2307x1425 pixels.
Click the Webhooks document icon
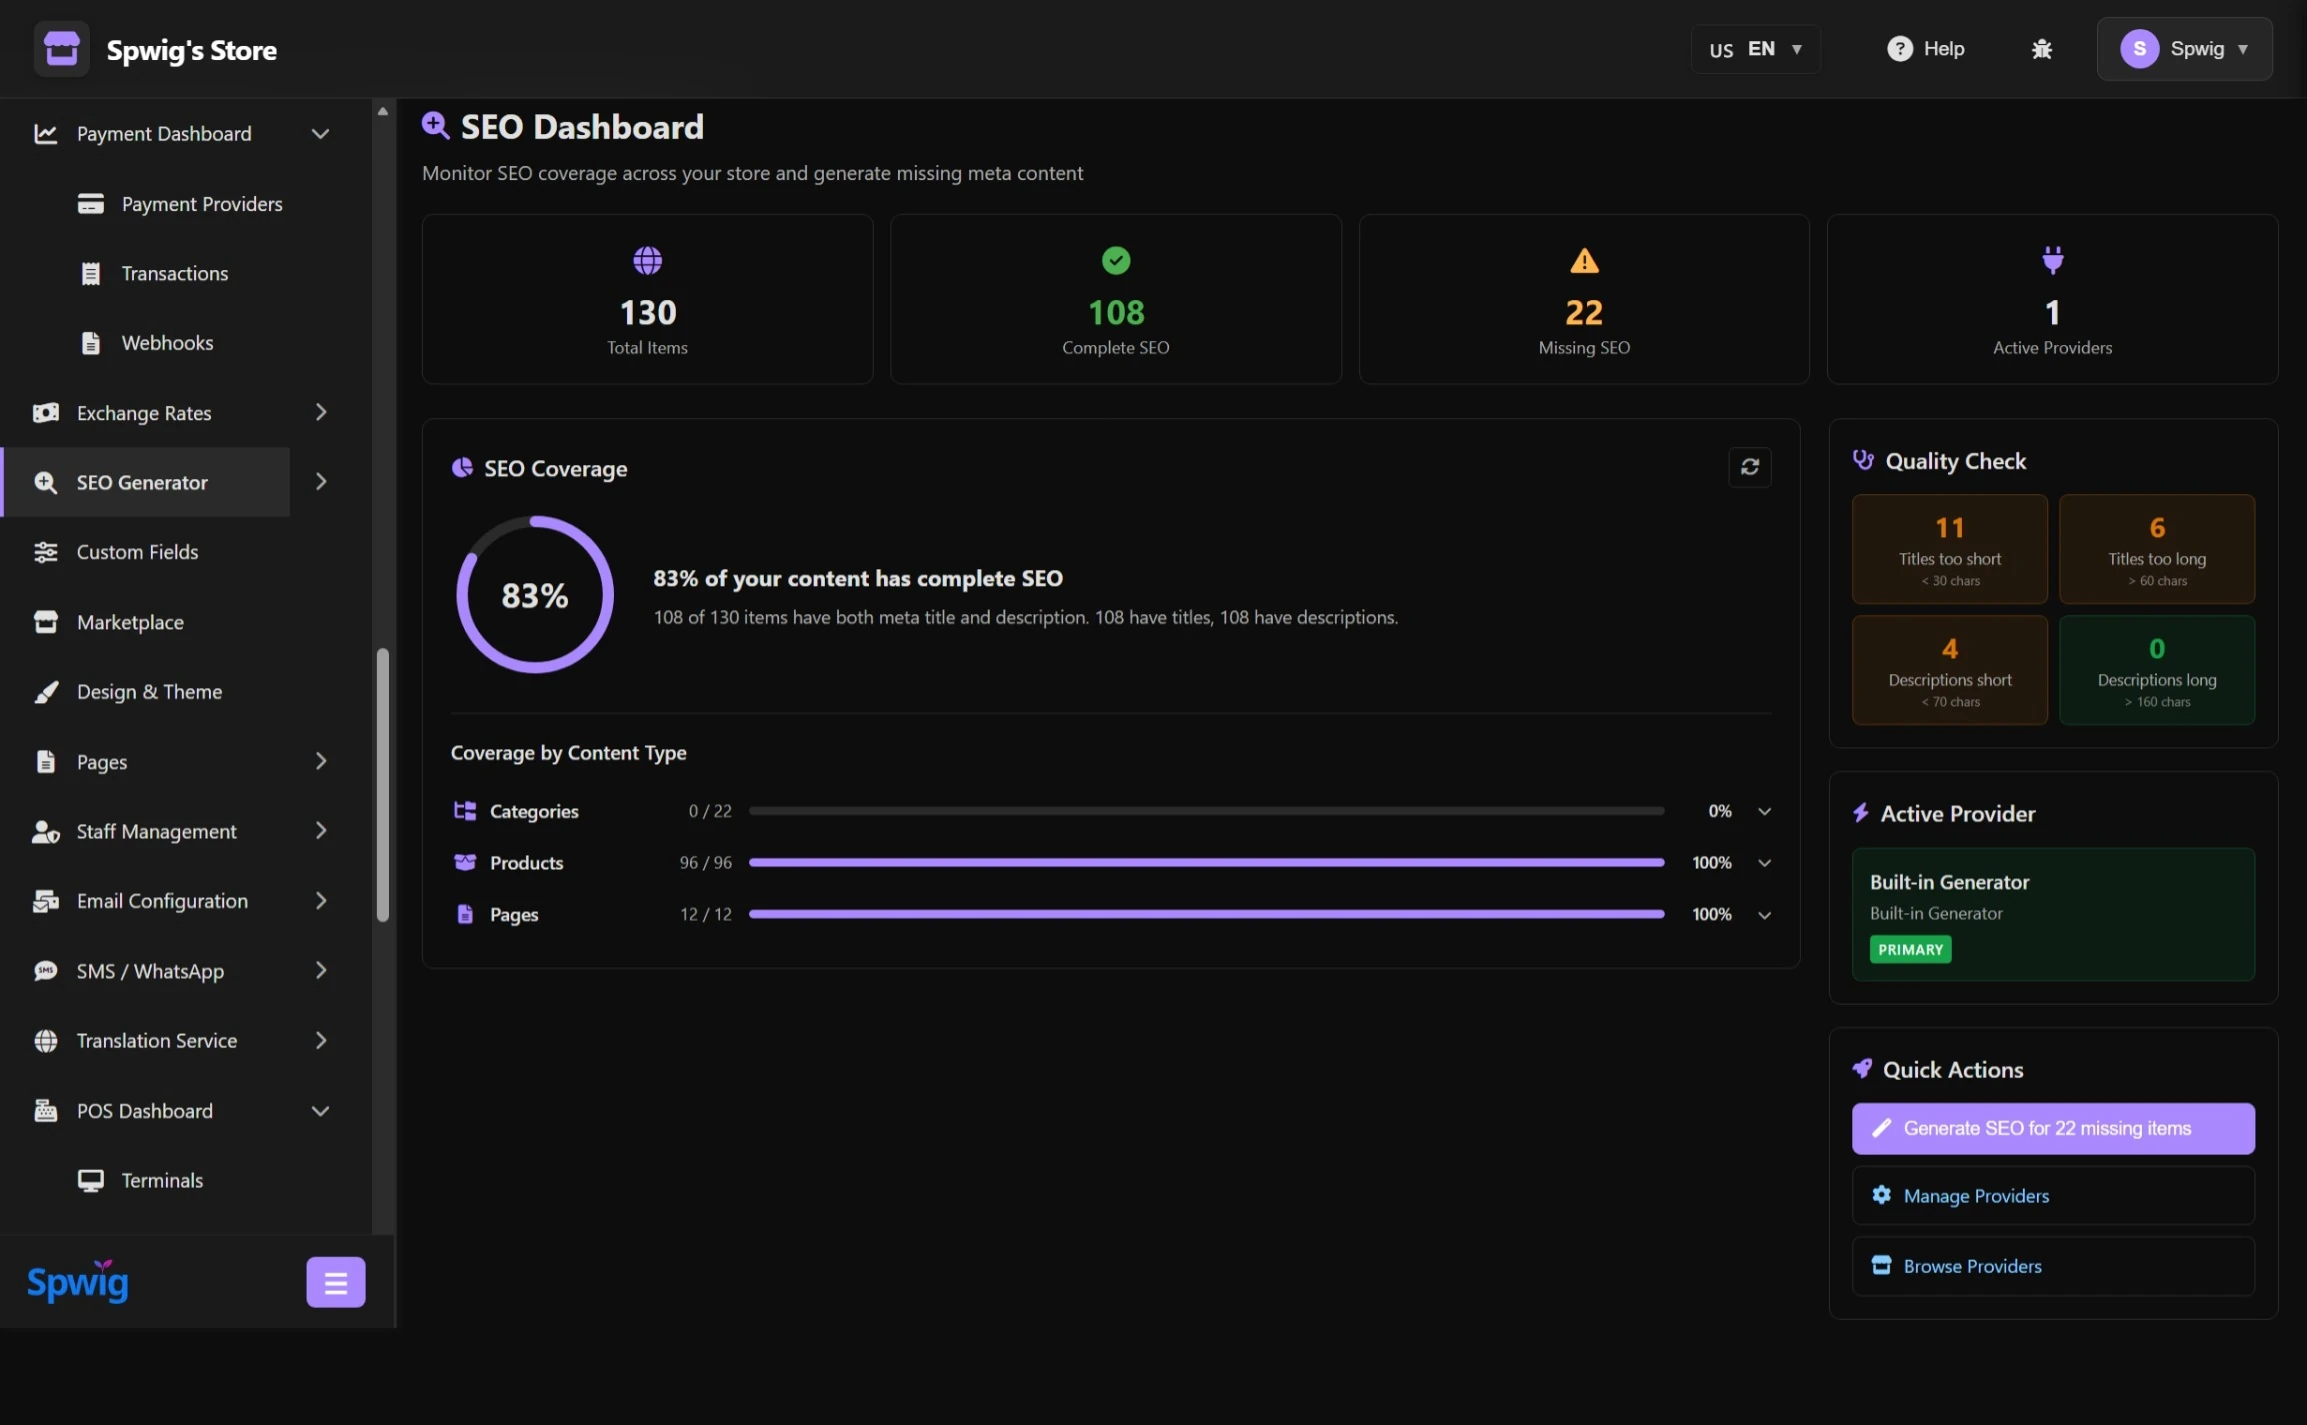point(91,343)
